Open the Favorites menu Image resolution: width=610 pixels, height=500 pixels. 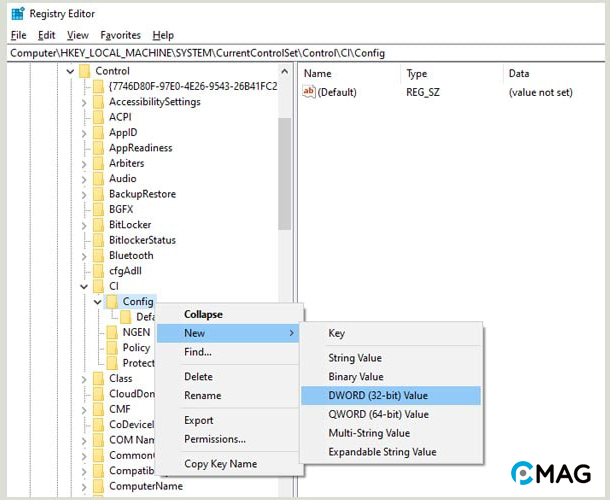tap(121, 35)
